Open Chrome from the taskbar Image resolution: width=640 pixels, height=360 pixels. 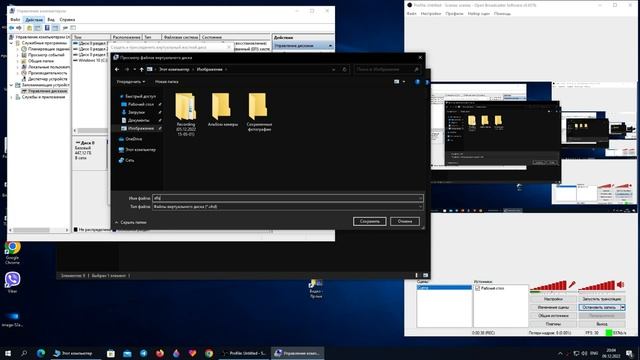point(209,353)
